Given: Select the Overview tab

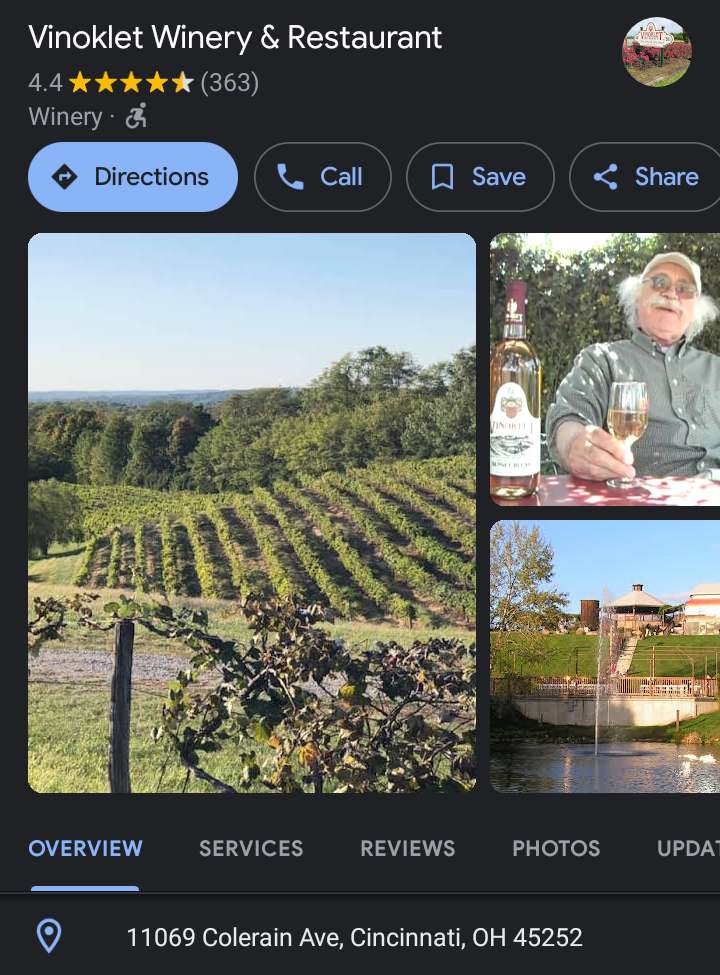Looking at the screenshot, I should tap(85, 849).
